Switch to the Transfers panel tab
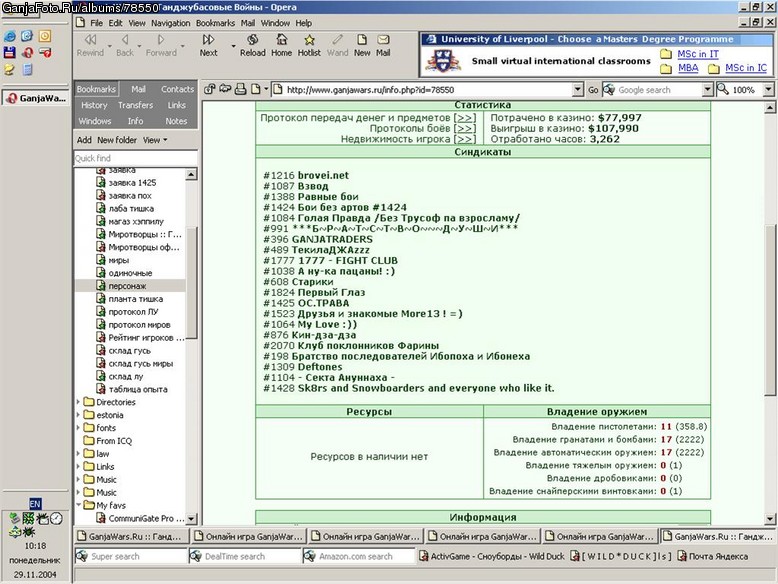This screenshot has width=778, height=584. (135, 105)
